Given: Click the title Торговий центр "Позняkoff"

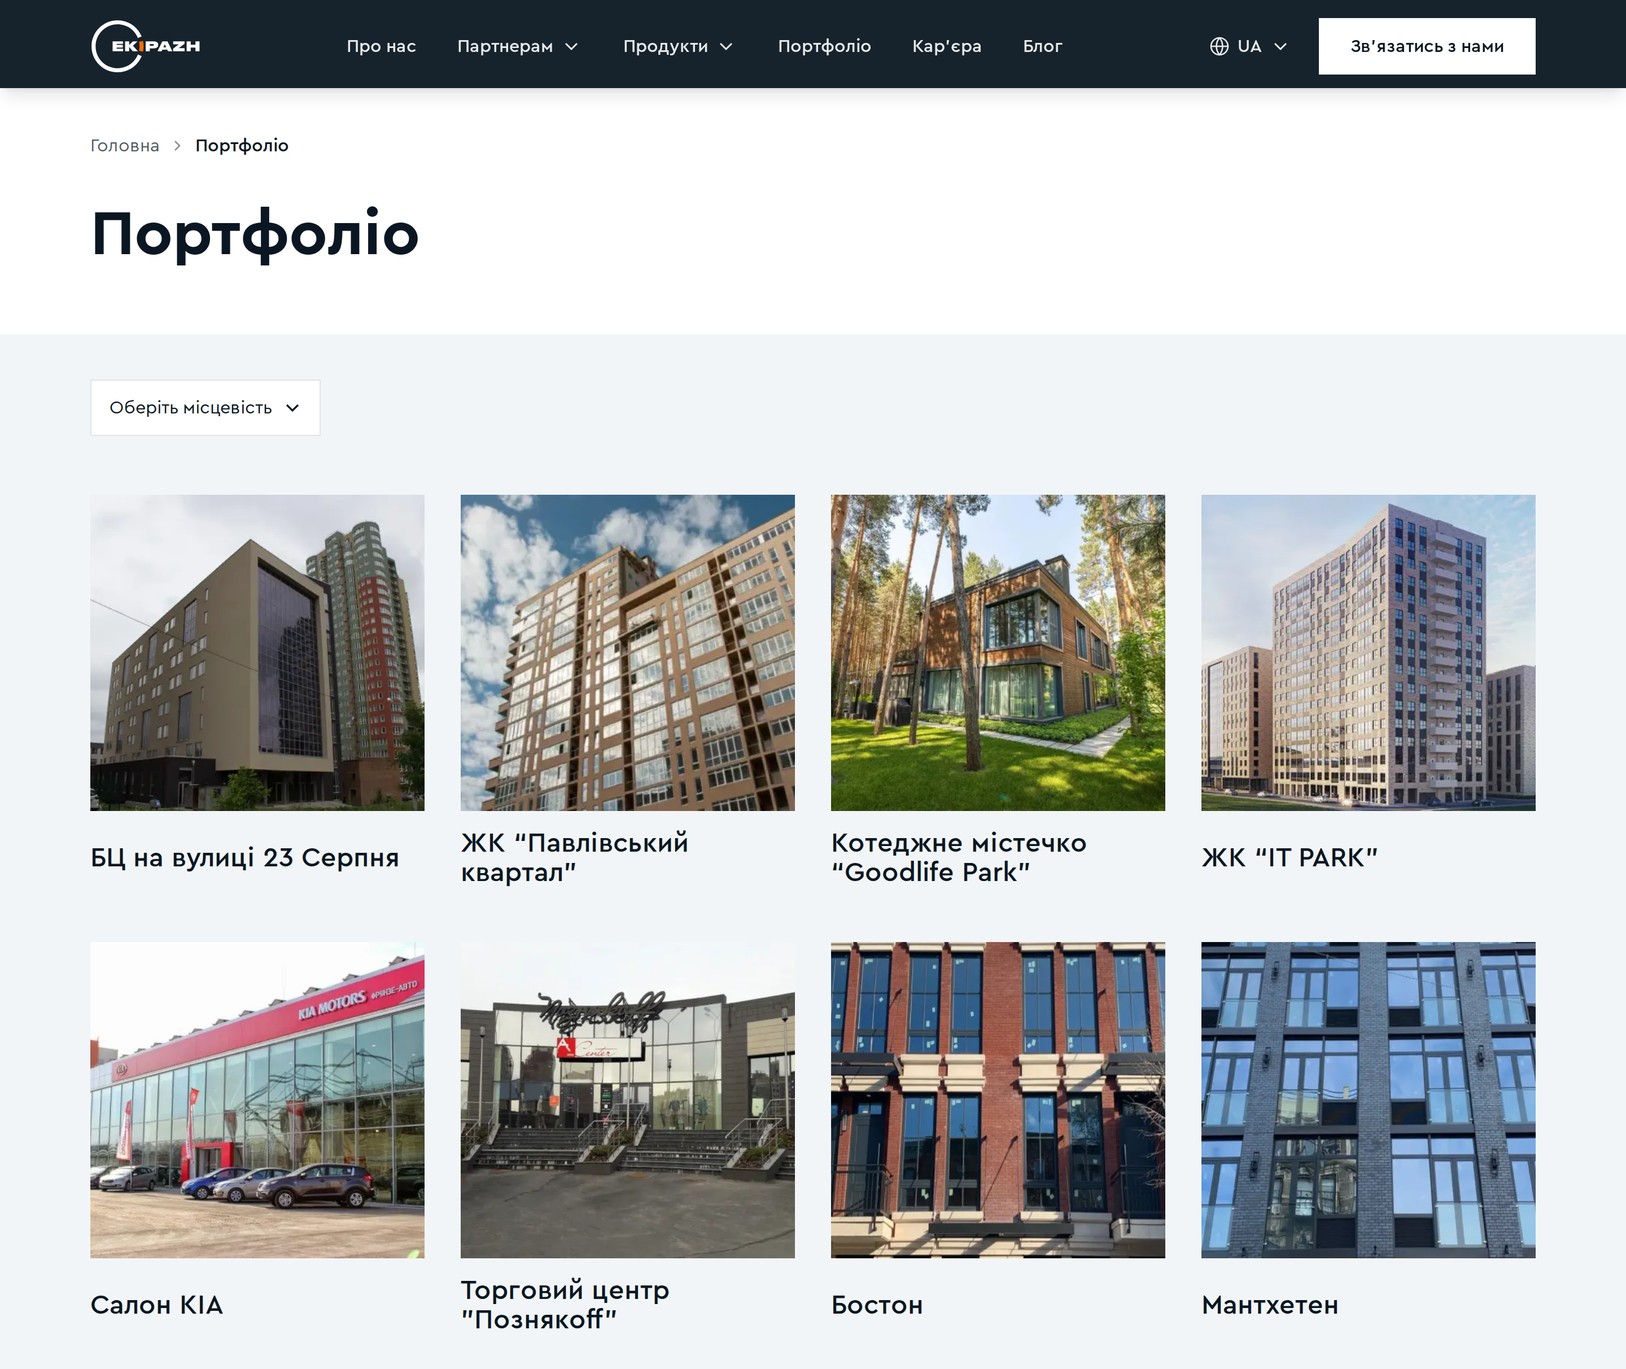Looking at the screenshot, I should click(x=565, y=1305).
